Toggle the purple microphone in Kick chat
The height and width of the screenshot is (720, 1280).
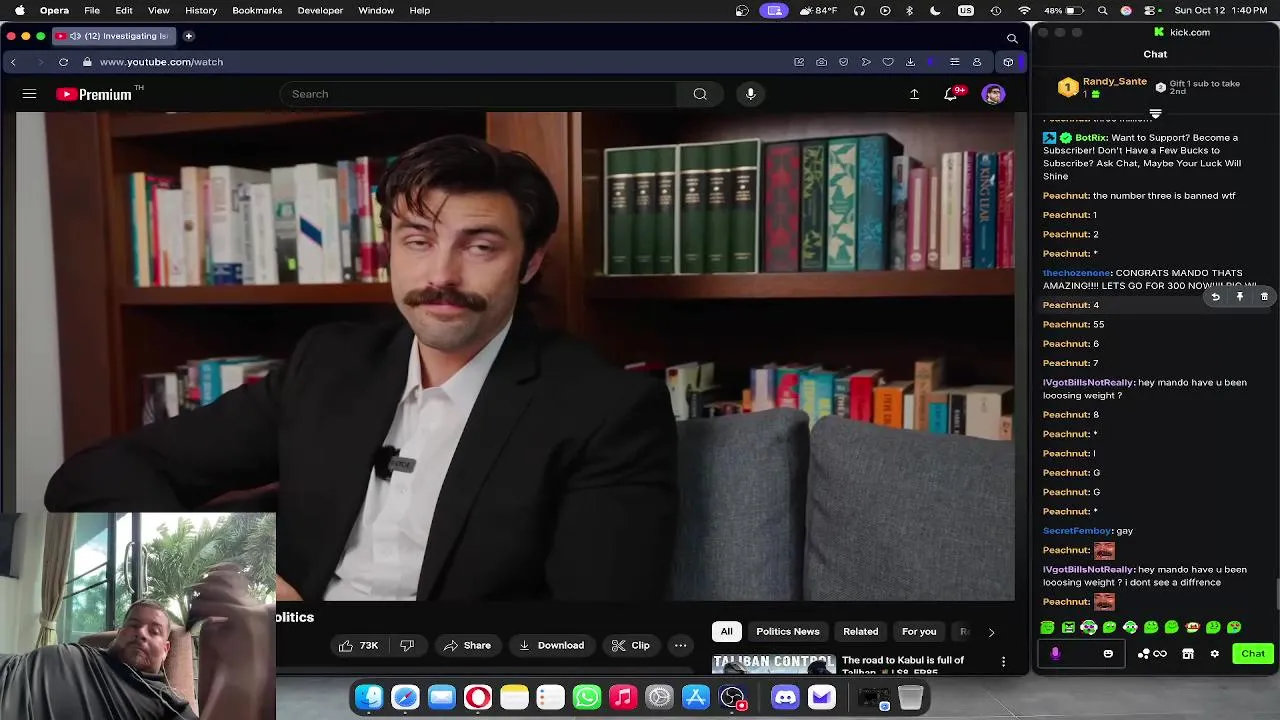tap(1055, 654)
